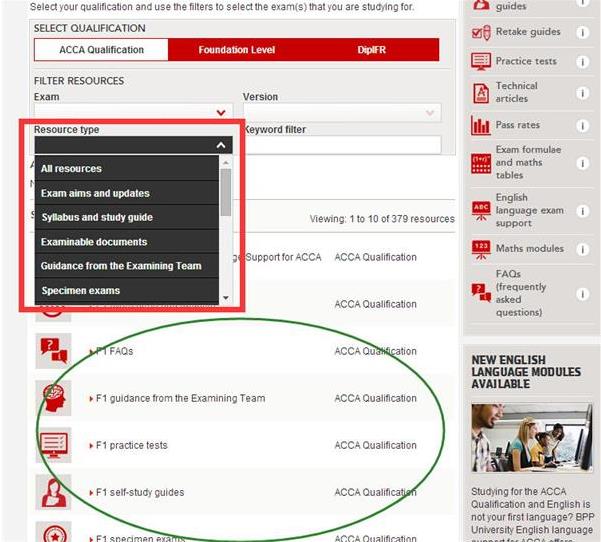Screen dimensions: 601x542
Task: Open the Maths modules sidebar link
Action: click(529, 249)
